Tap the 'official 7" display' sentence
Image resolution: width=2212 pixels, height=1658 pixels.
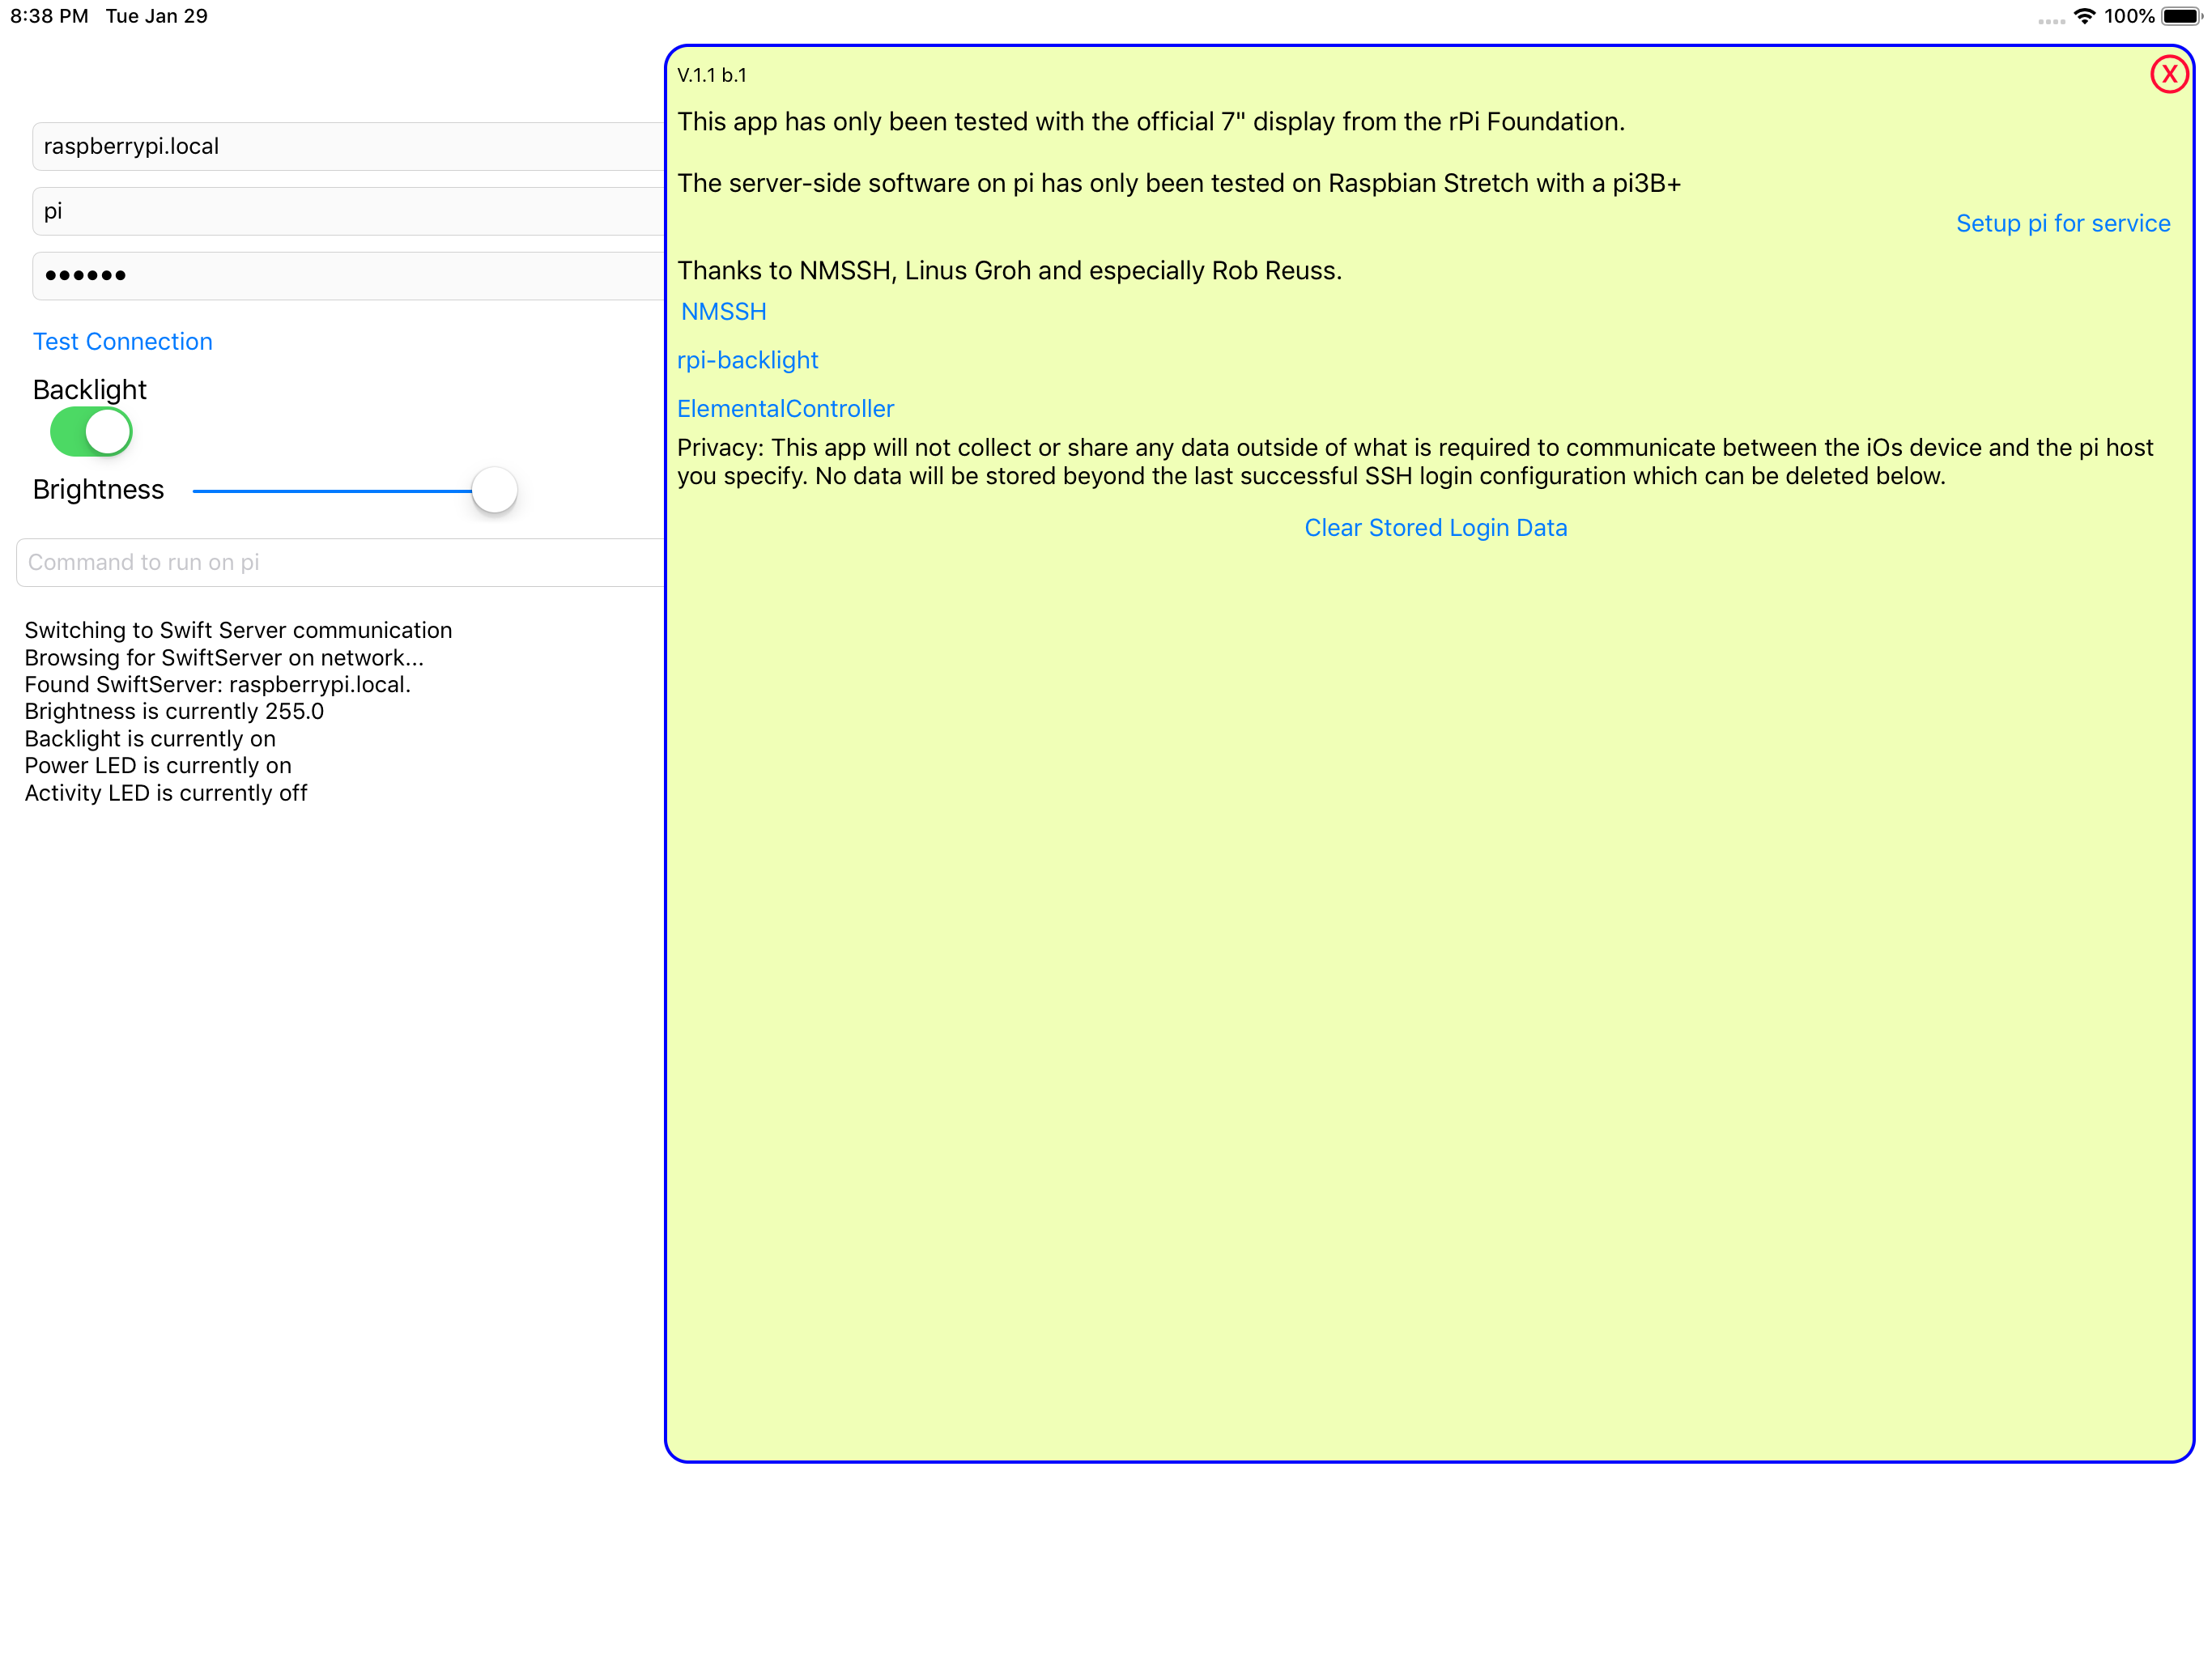click(x=1151, y=121)
